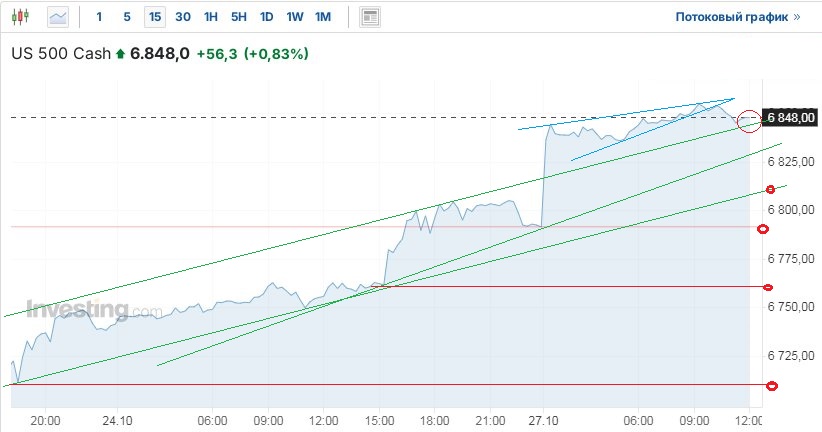Switch to the 30-minute interval
Screen dimensions: 822x432
click(183, 17)
